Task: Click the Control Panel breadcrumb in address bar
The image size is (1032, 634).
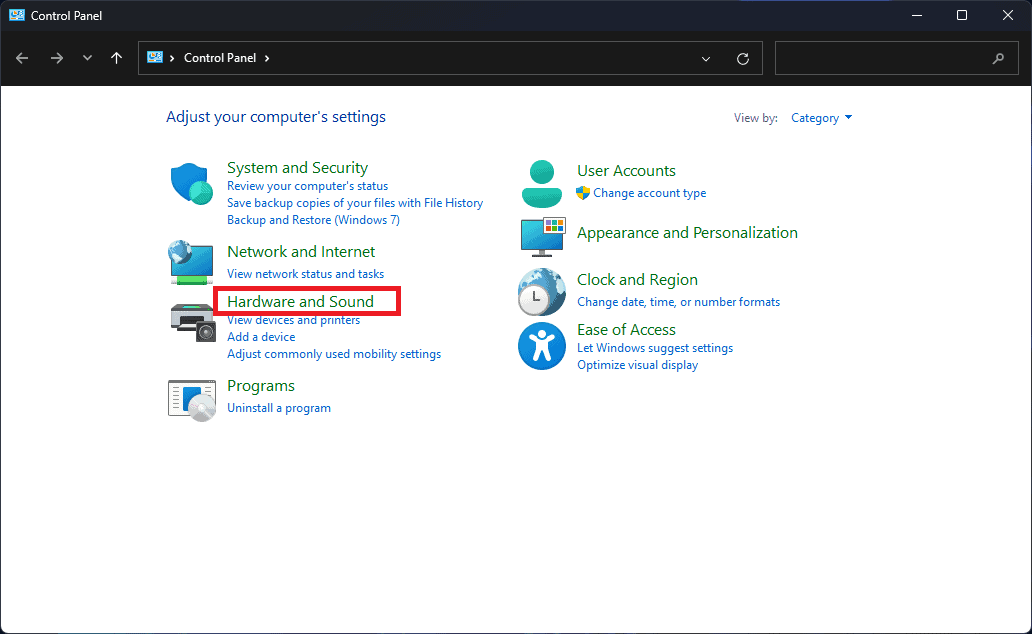Action: point(219,58)
